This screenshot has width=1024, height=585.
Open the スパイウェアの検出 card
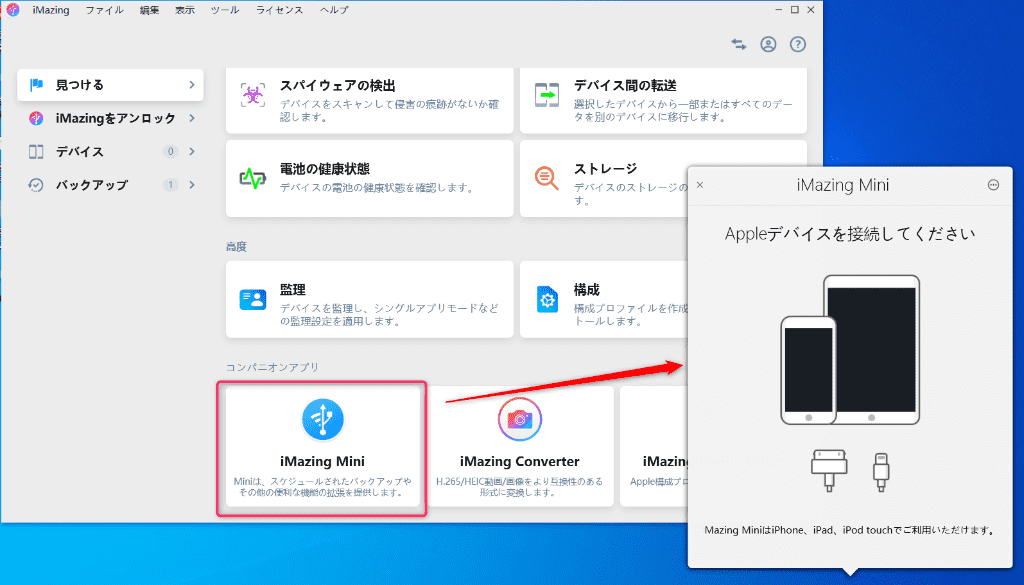[370, 100]
